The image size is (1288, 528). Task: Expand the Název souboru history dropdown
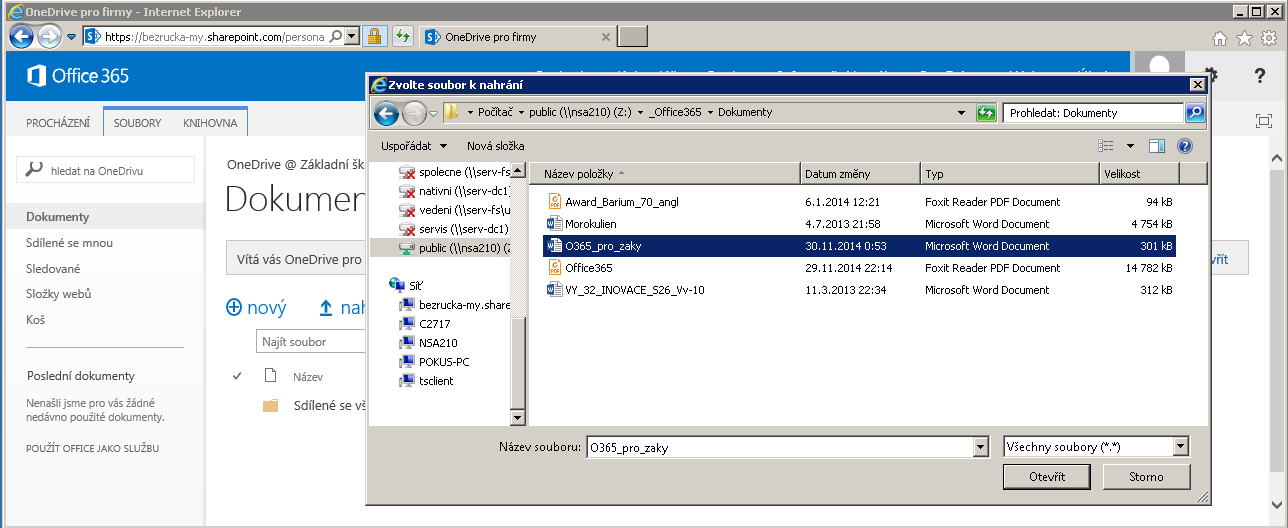980,447
